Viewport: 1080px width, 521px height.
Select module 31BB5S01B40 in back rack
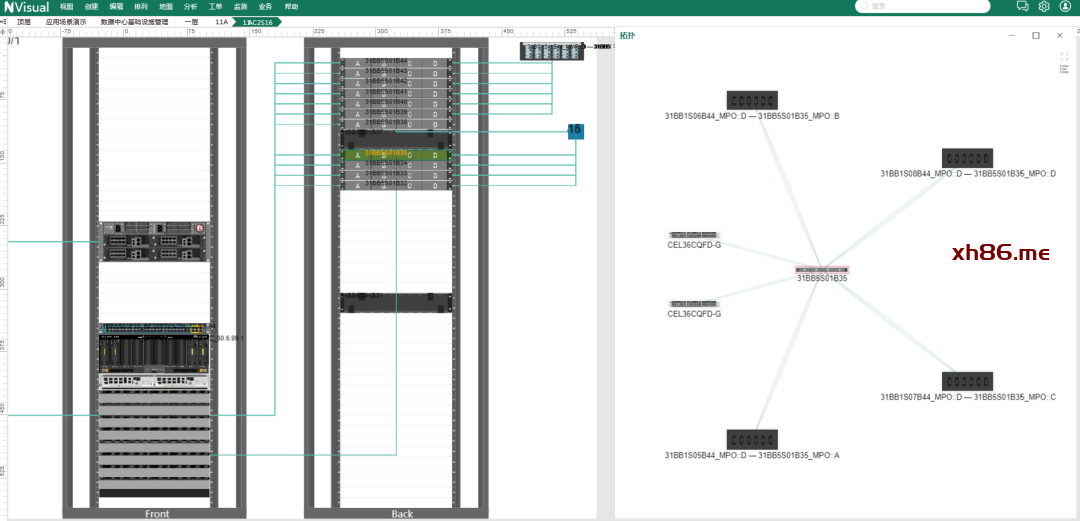pos(396,104)
